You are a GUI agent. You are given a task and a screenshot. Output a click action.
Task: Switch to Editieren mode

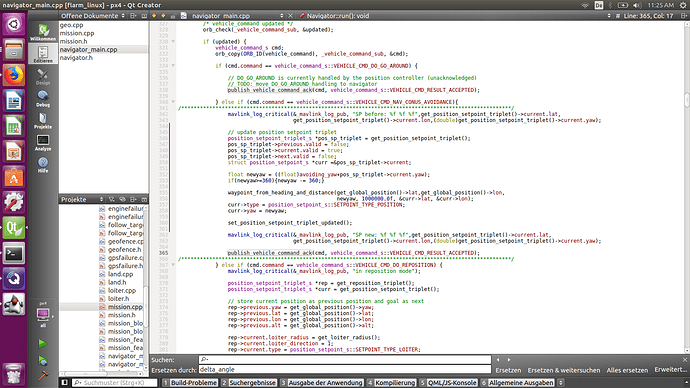click(x=43, y=55)
